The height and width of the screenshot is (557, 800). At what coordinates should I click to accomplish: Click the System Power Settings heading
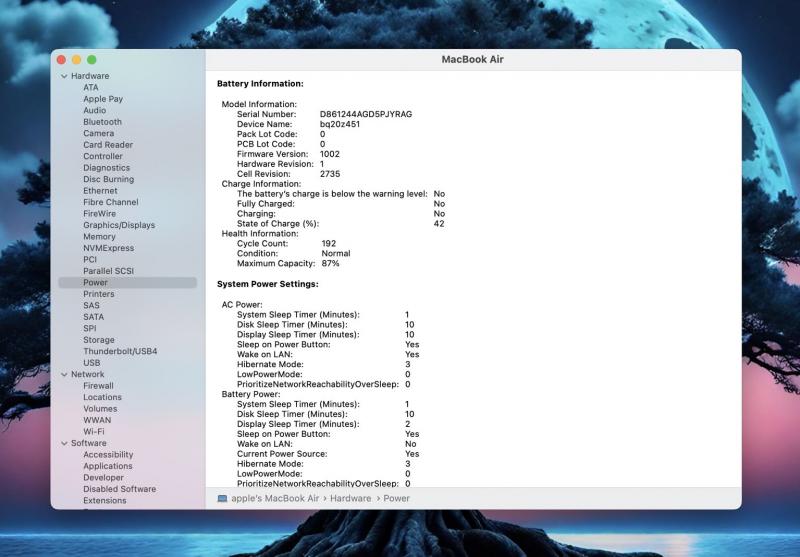(268, 284)
